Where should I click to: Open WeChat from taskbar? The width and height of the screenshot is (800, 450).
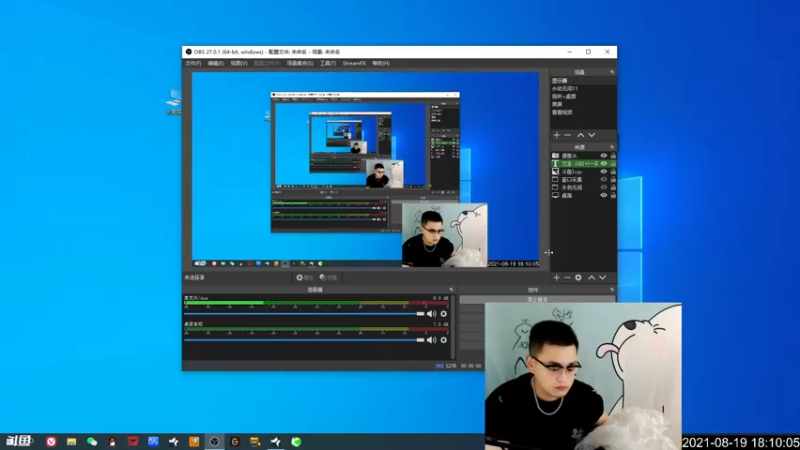(92, 442)
